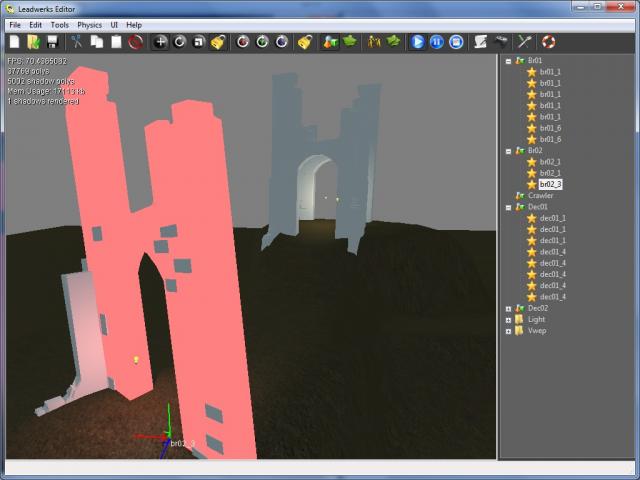
Task: Open the Physics menu
Action: (89, 24)
